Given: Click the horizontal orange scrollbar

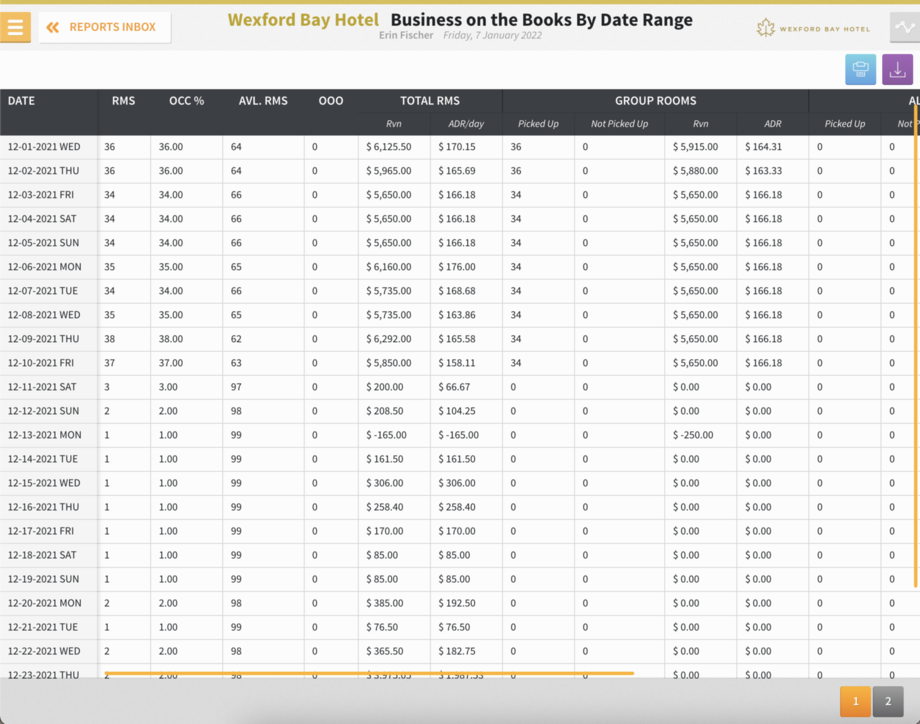Looking at the screenshot, I should pos(369,674).
